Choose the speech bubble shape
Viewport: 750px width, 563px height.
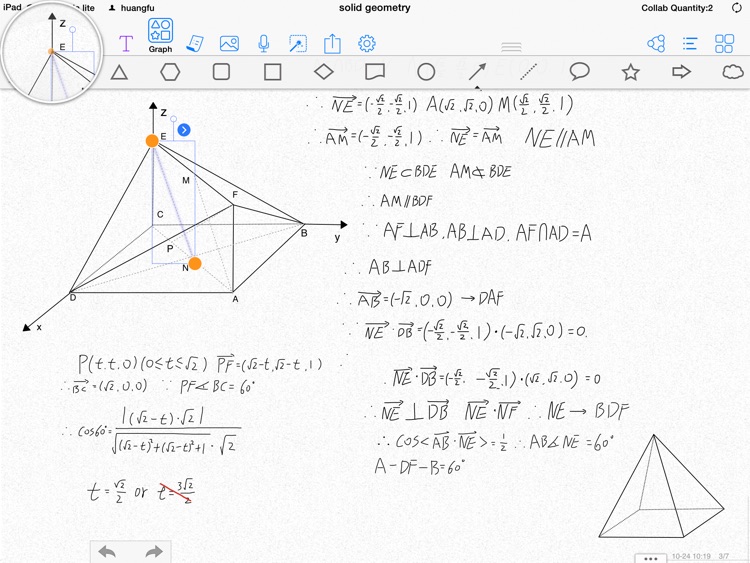579,72
